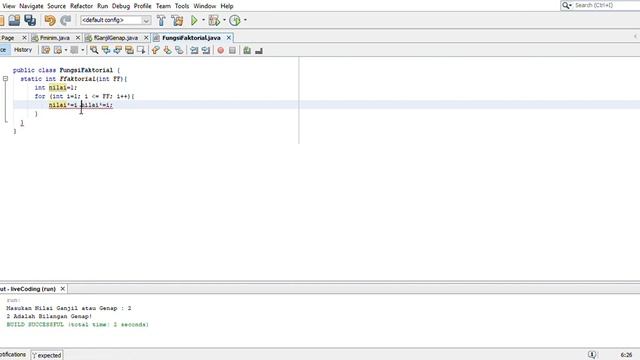Open the Run Project dropdown arrow
The image size is (640, 360).
(203, 20)
